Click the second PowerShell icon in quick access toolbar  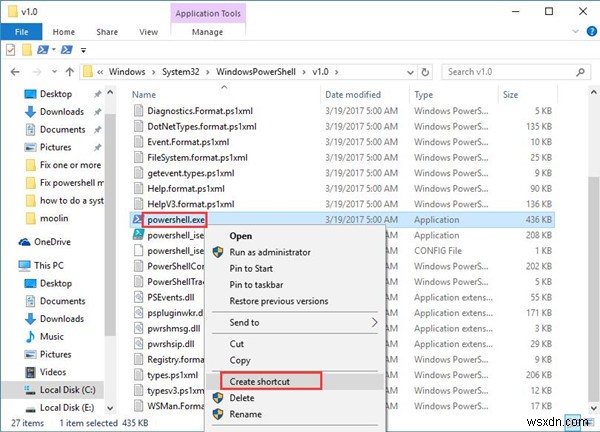(67, 50)
